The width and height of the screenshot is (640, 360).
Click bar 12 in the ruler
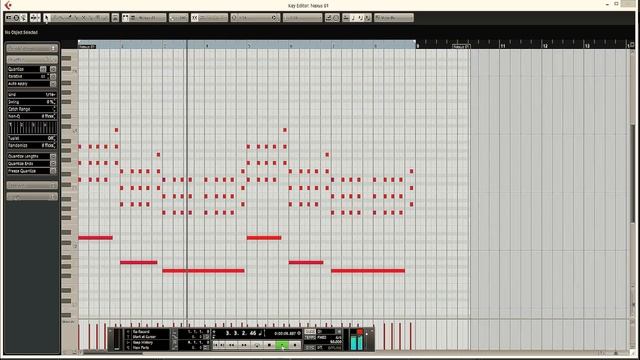click(545, 46)
